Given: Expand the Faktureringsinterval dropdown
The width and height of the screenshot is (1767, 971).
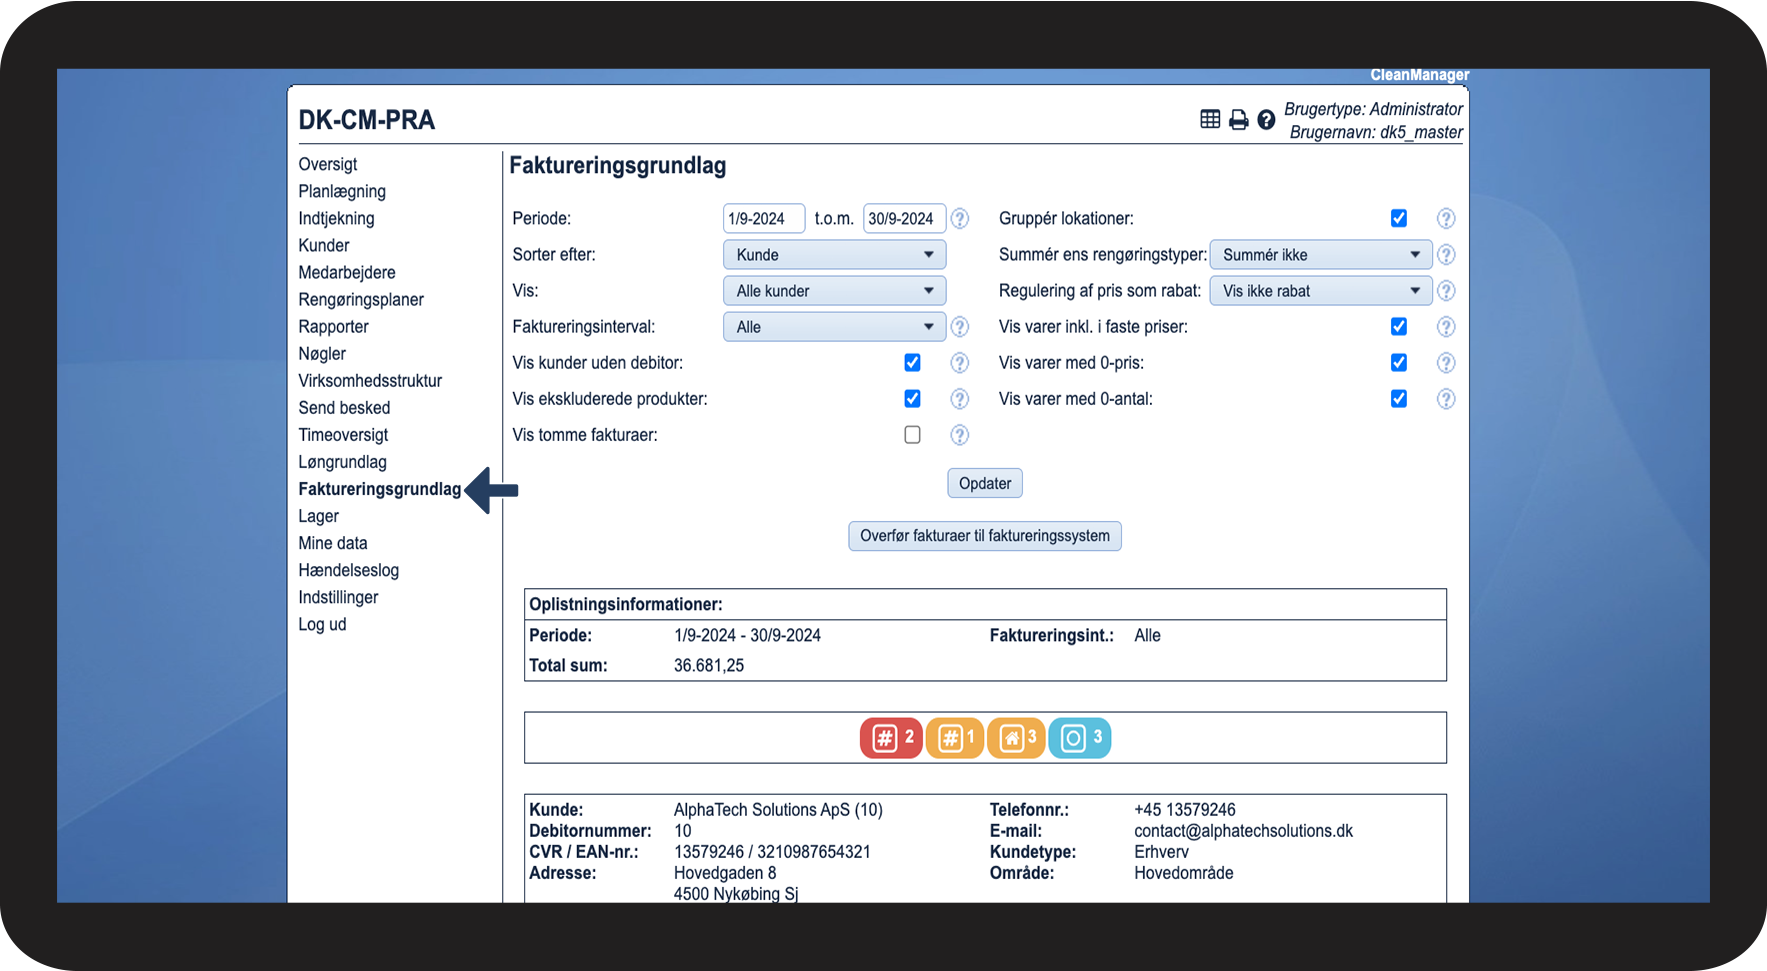Looking at the screenshot, I should pyautogui.click(x=834, y=327).
